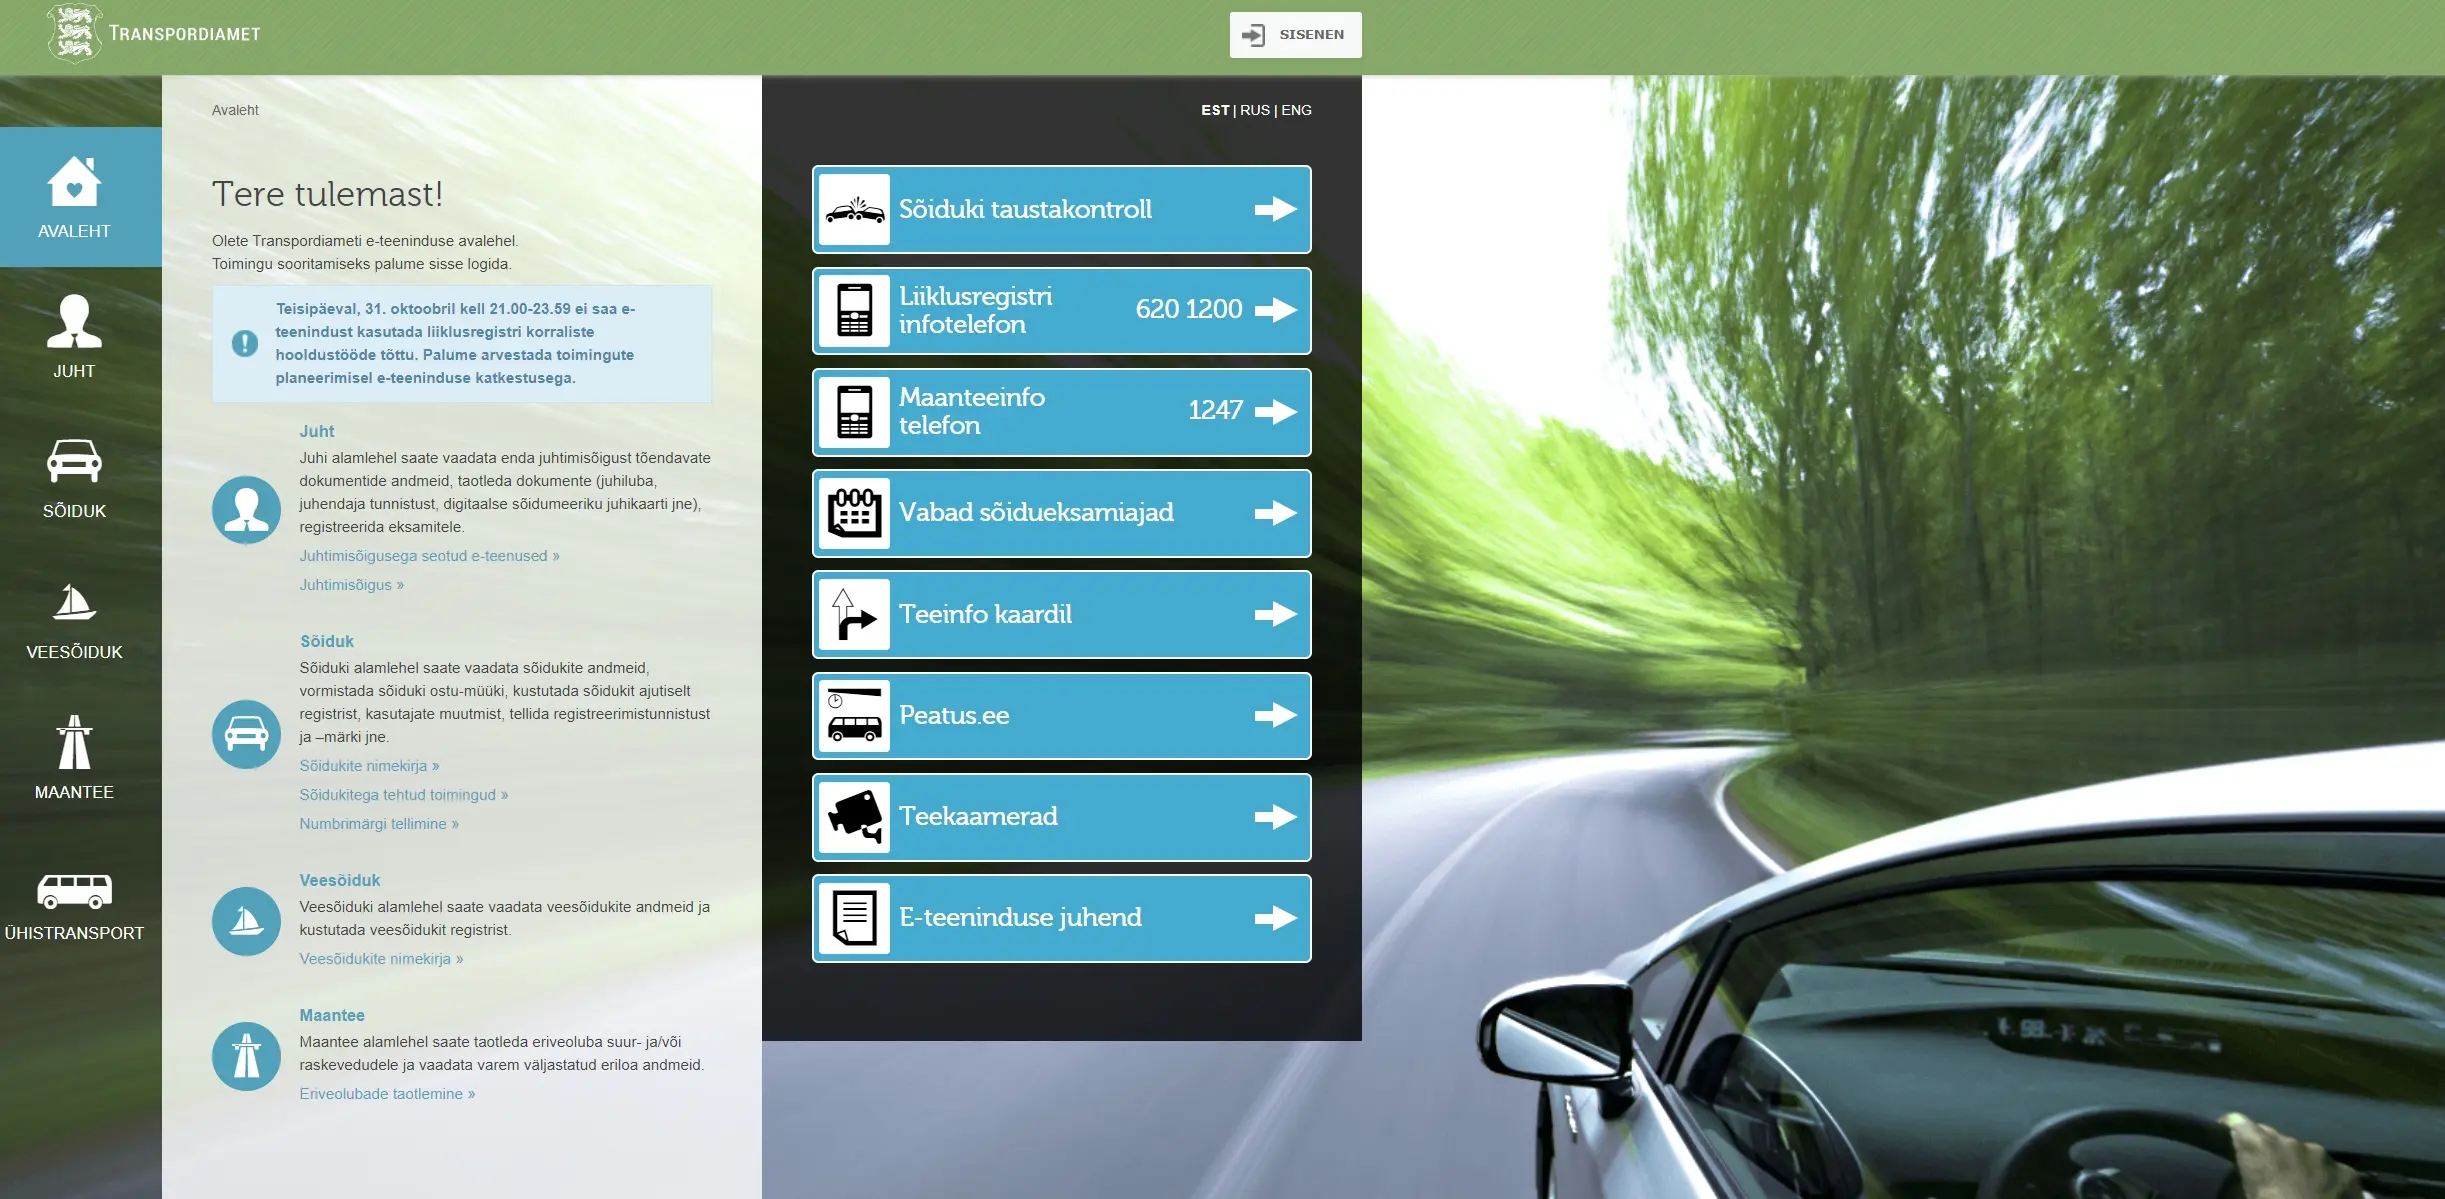Click the exclamation info icon in notice box
This screenshot has width=2445, height=1199.
coord(245,344)
